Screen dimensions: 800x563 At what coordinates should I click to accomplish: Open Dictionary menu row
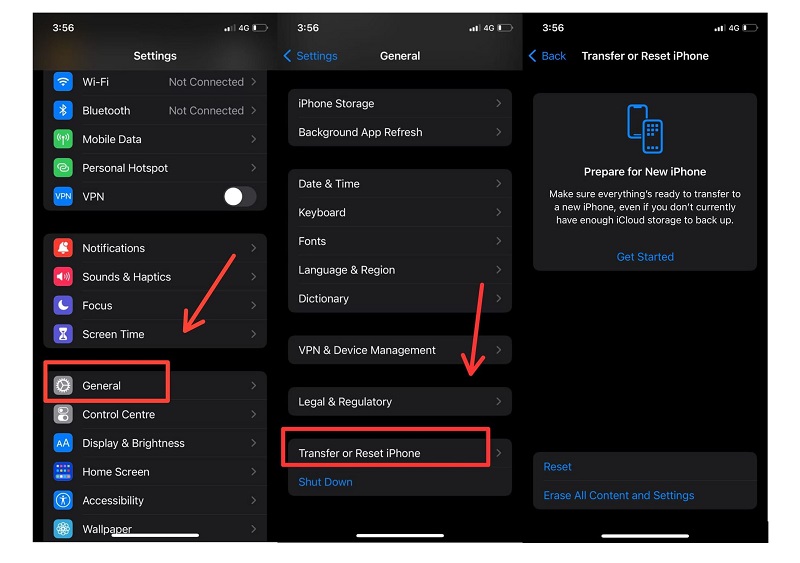400,298
